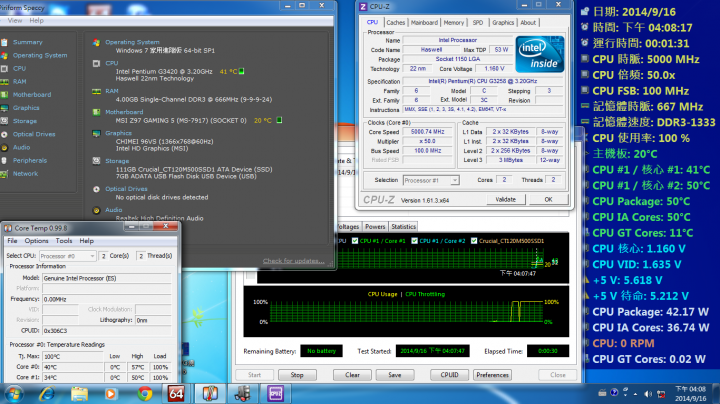Click the volume icon in system tray
Image resolution: width=720 pixels, height=404 pixels.
[x=647, y=394]
